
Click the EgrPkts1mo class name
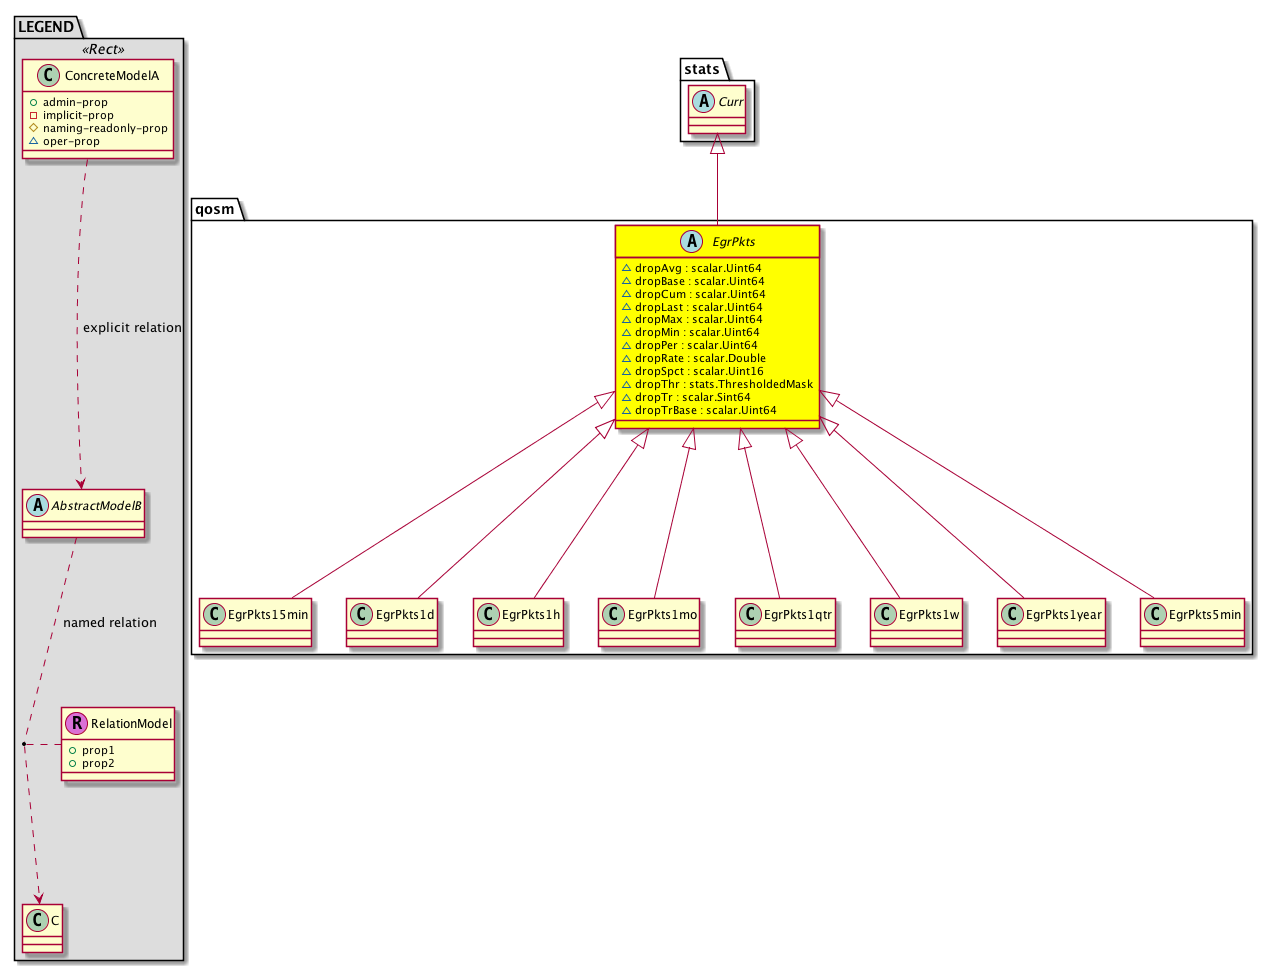pos(662,614)
